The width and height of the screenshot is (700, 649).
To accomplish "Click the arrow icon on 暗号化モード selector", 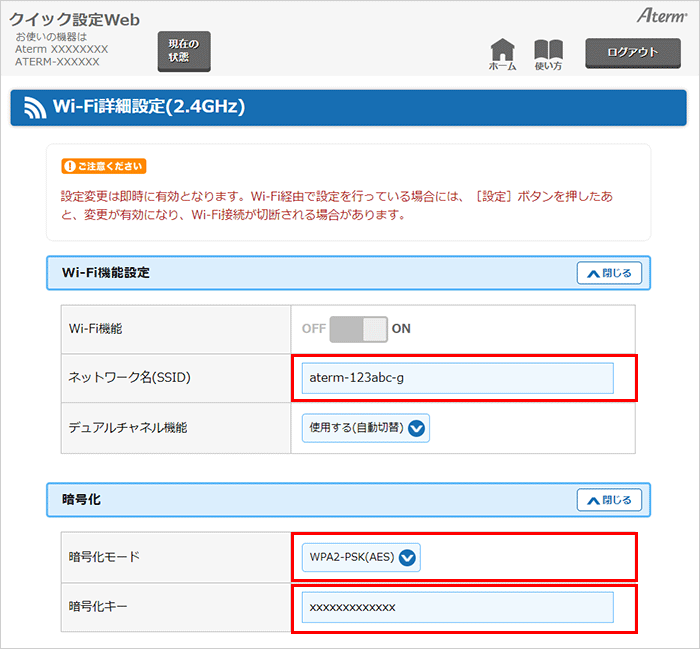I will click(x=407, y=558).
